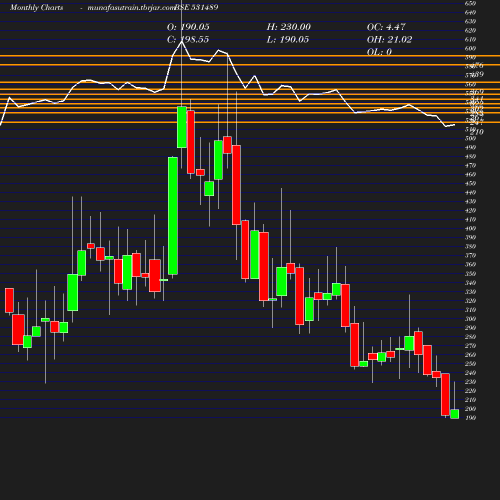Click the "BSE 531489" symbol label
This screenshot has height=500, width=500.
coord(196,7)
